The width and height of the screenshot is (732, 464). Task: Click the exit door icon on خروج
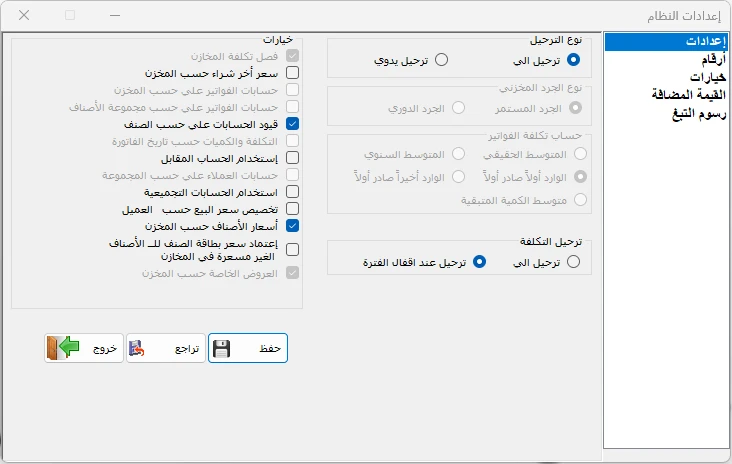click(x=63, y=348)
